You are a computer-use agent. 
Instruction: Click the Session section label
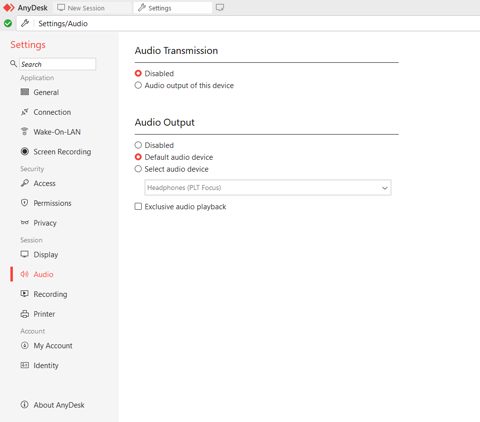point(31,240)
